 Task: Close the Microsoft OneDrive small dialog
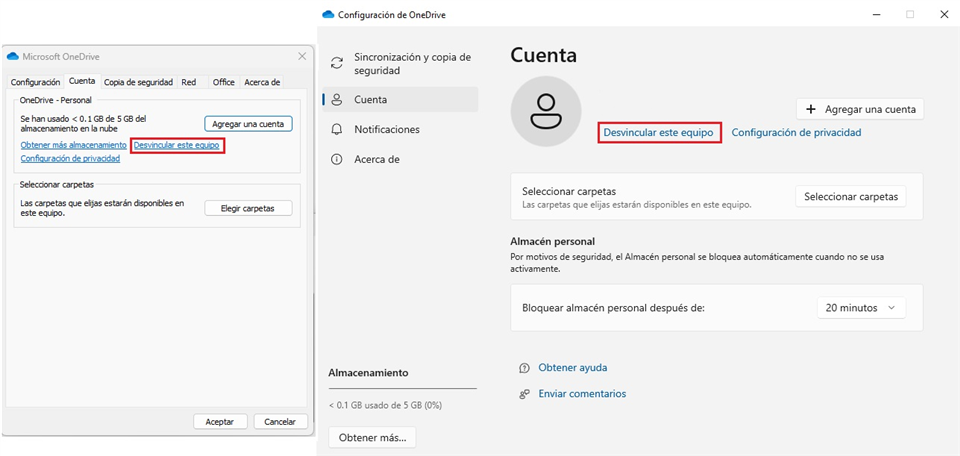(302, 57)
